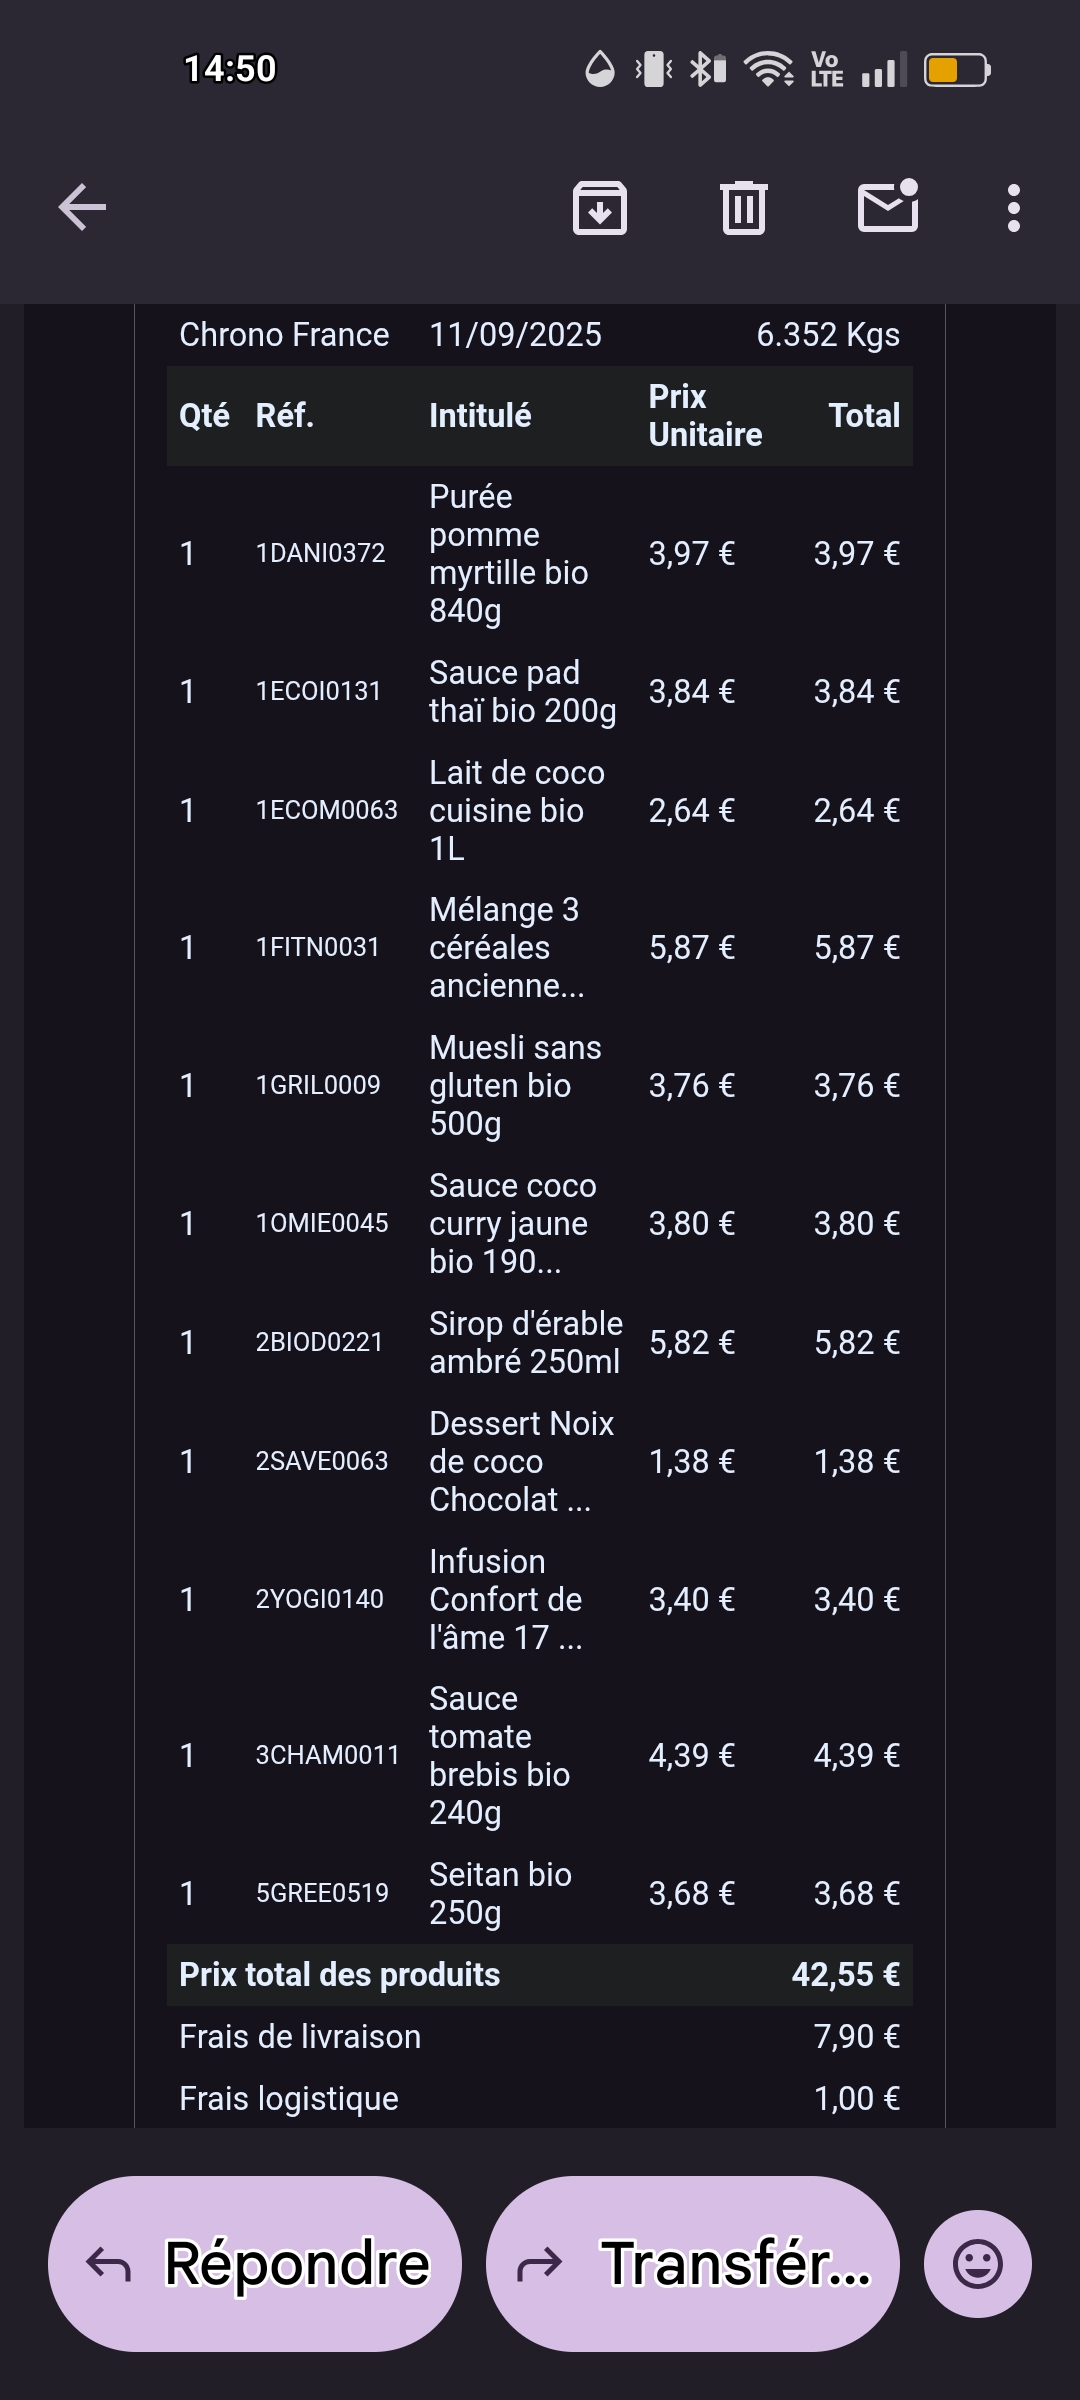
Task: Select the Purée pomme myrtille bio row
Action: [x=508, y=553]
